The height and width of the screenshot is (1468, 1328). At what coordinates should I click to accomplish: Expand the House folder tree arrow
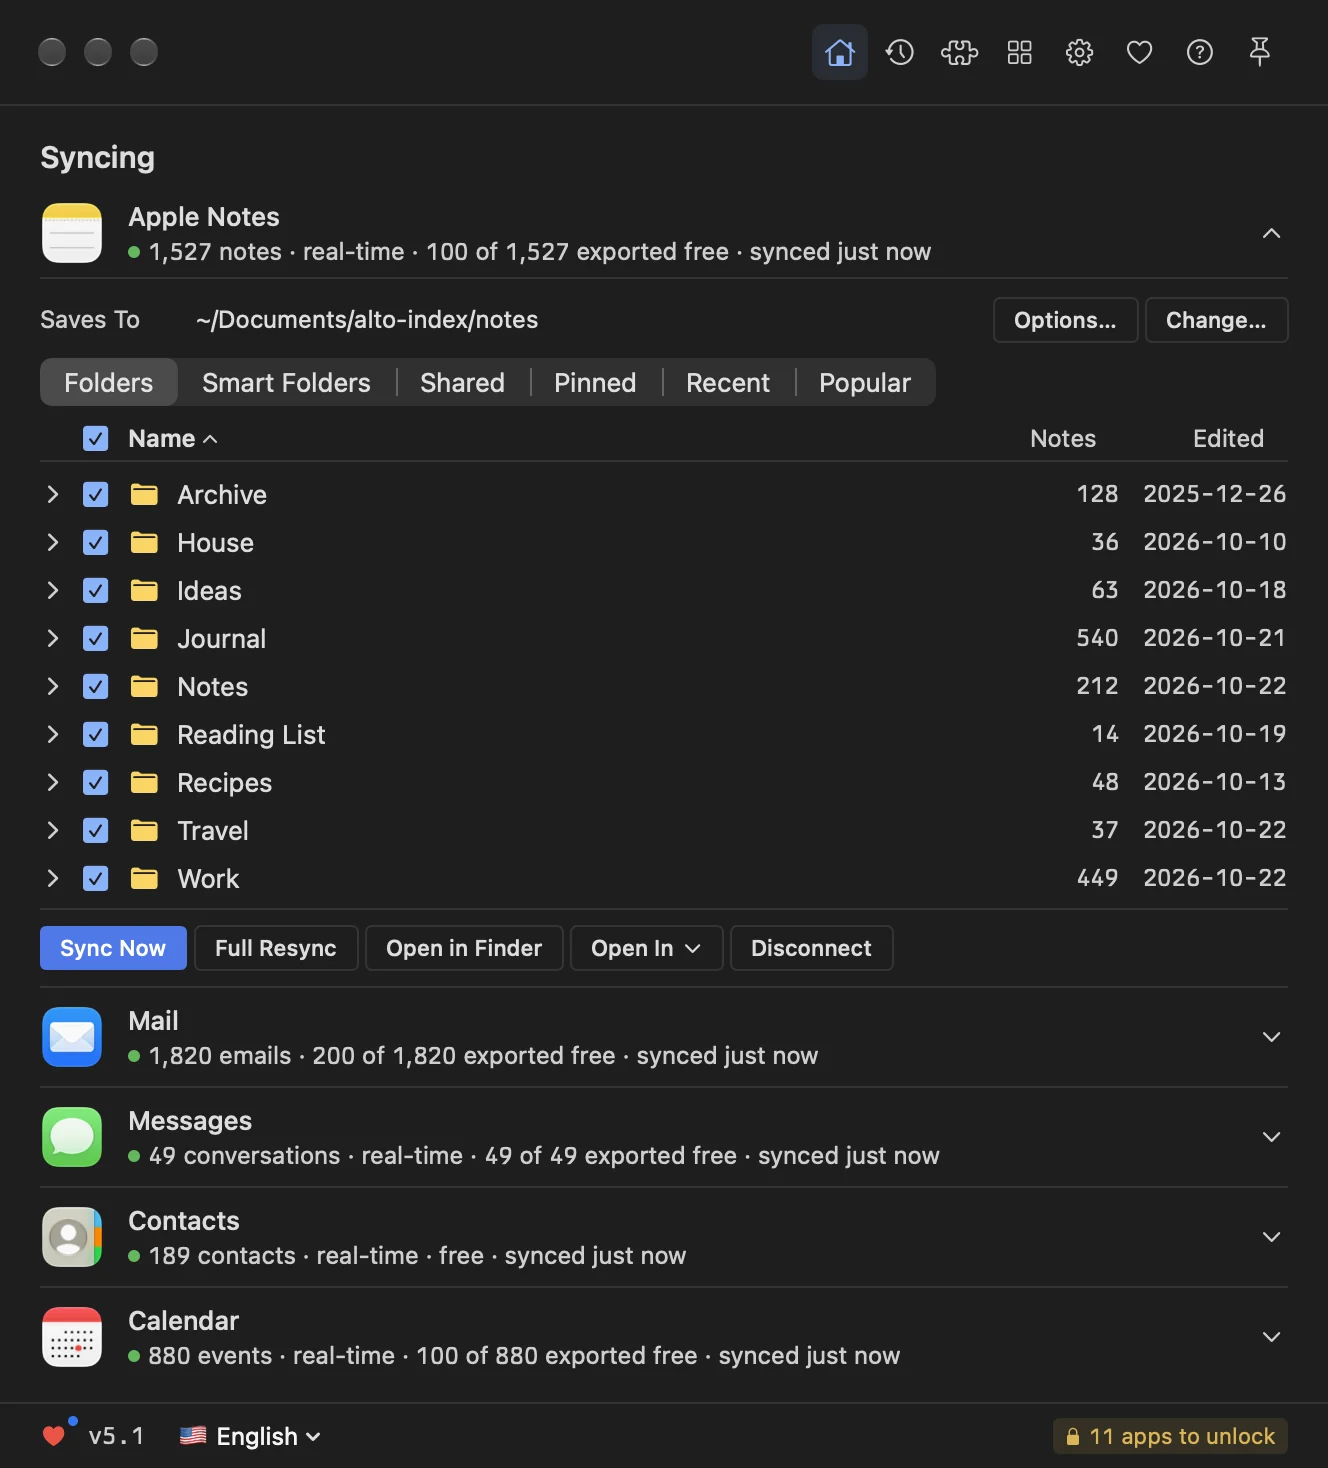(53, 542)
